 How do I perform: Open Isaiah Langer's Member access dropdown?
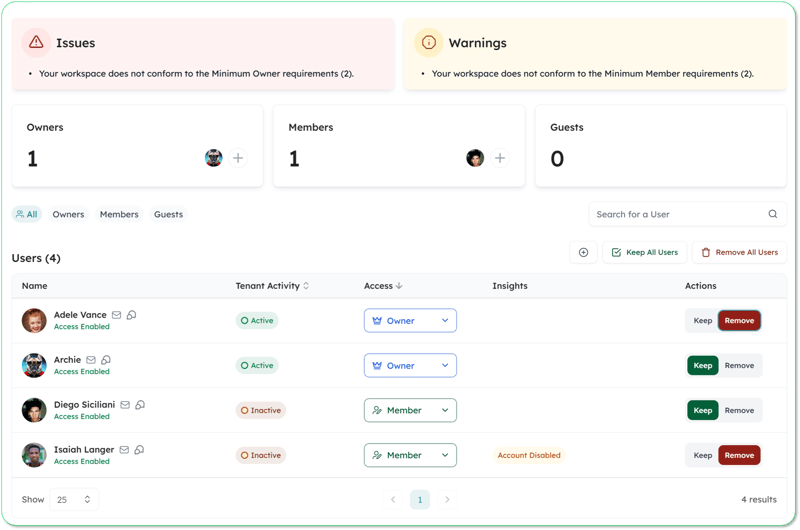(410, 455)
